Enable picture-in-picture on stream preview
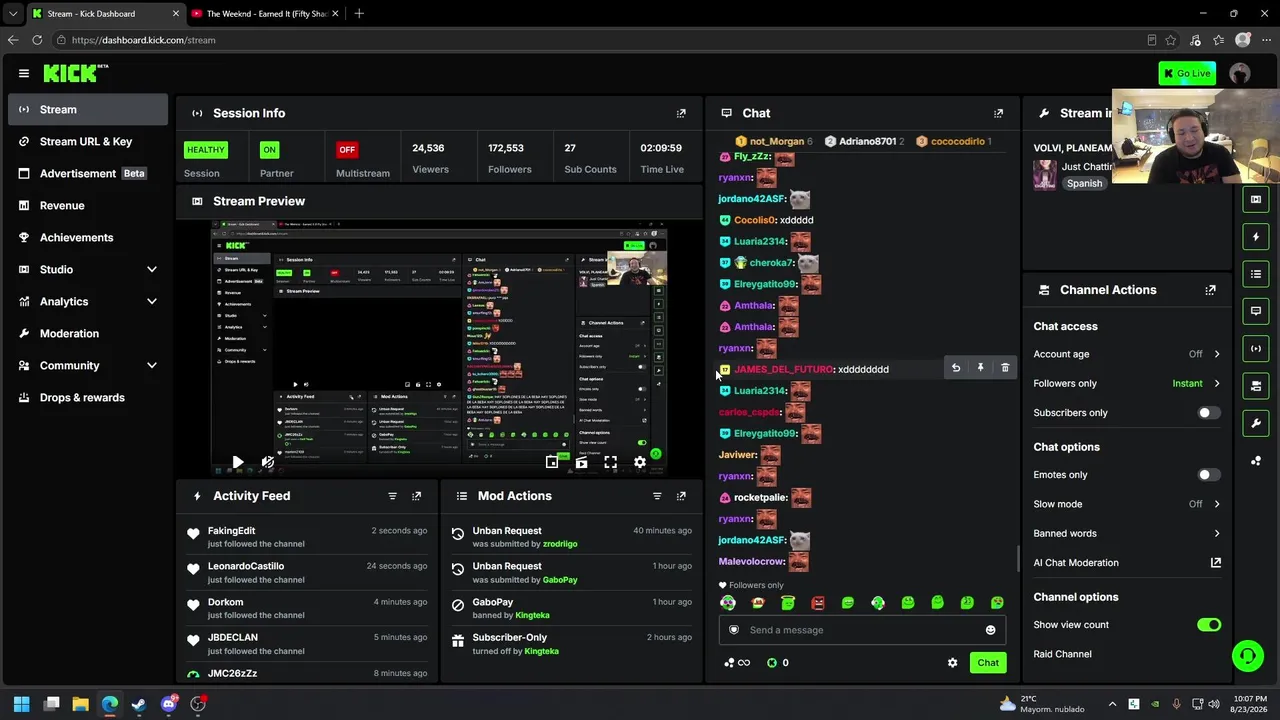 (552, 462)
